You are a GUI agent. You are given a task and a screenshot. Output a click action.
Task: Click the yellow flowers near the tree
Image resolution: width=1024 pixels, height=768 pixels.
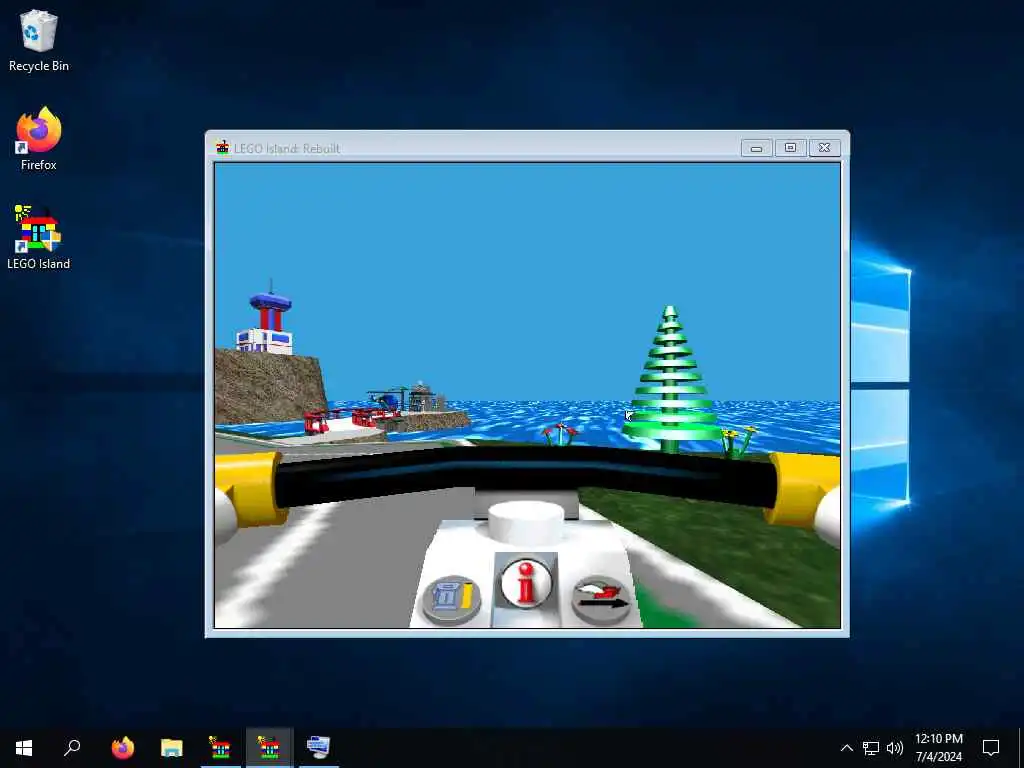(x=739, y=443)
